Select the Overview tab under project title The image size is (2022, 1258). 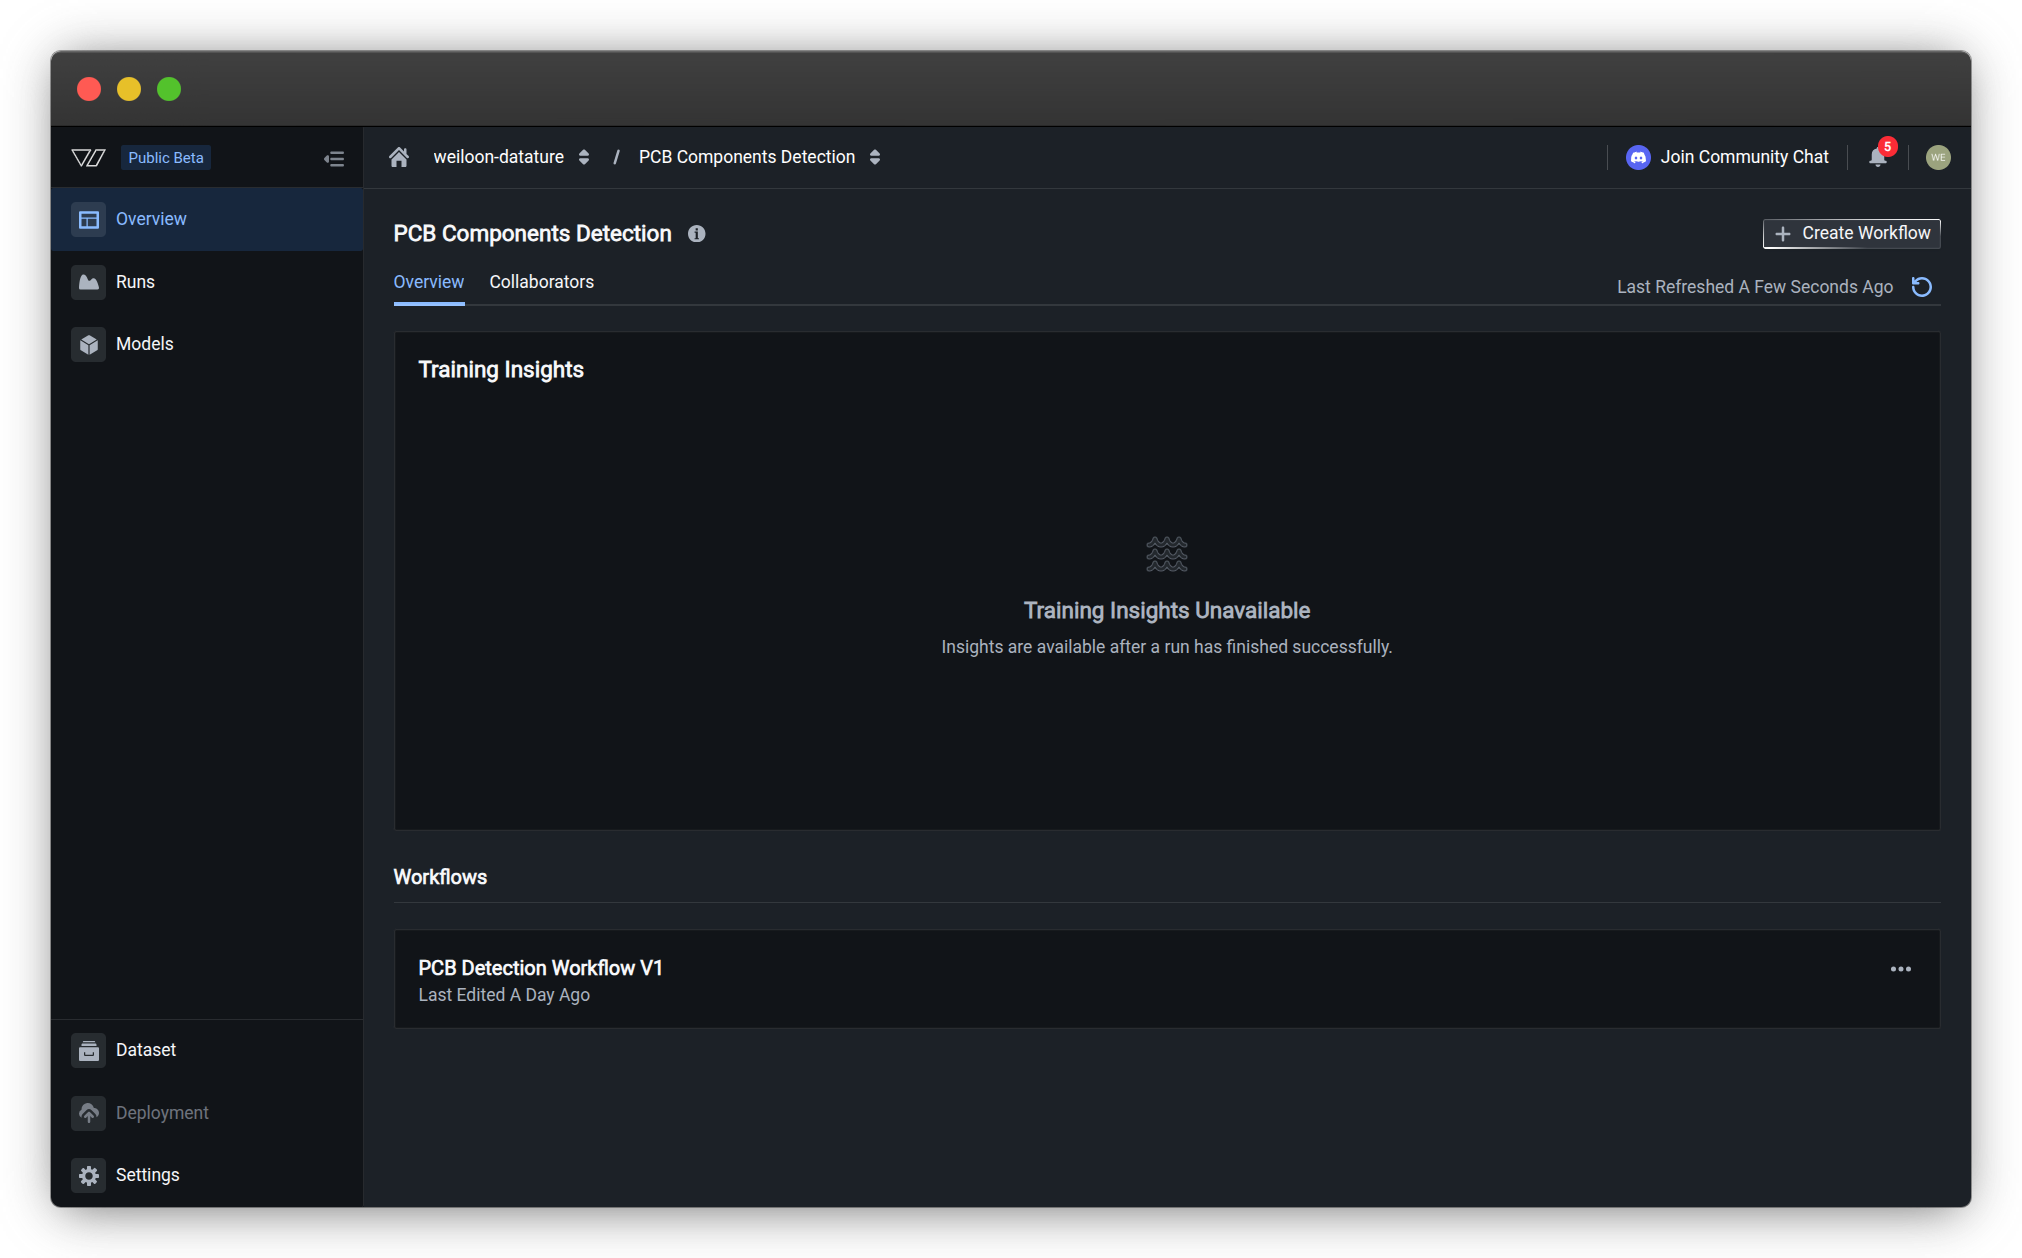click(428, 282)
